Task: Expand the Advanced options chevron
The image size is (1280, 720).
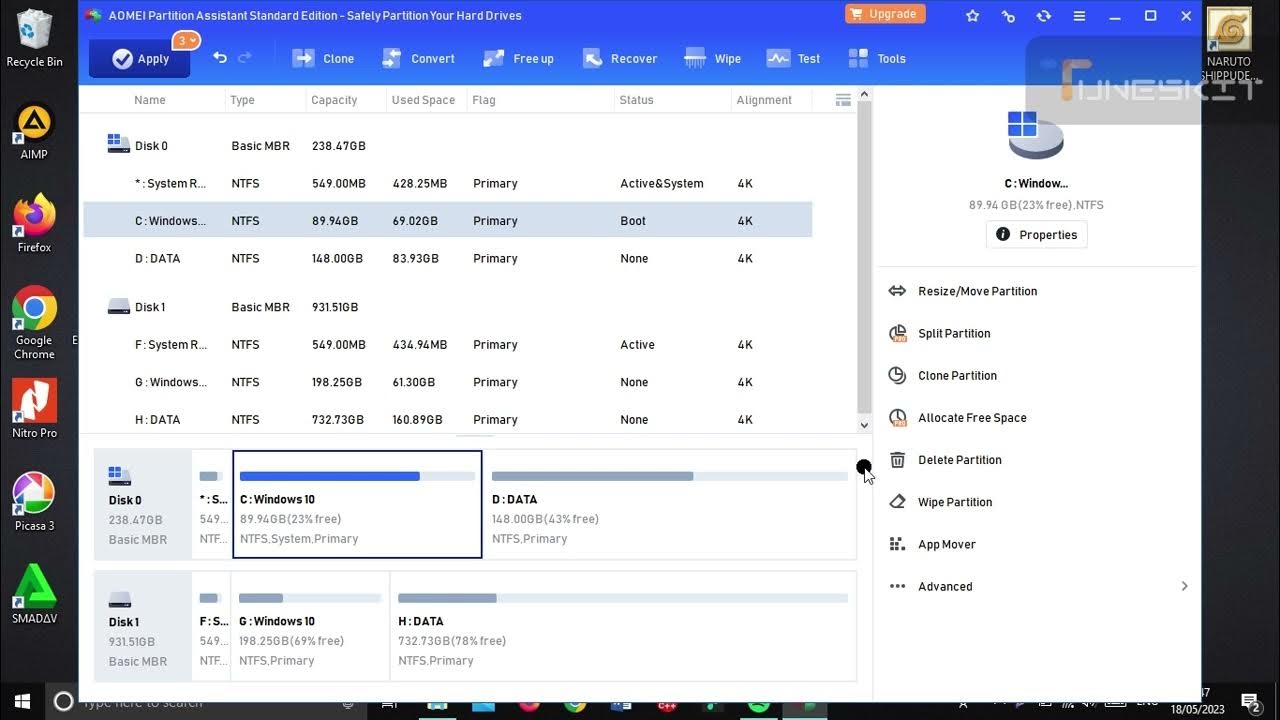Action: pyautogui.click(x=1184, y=587)
